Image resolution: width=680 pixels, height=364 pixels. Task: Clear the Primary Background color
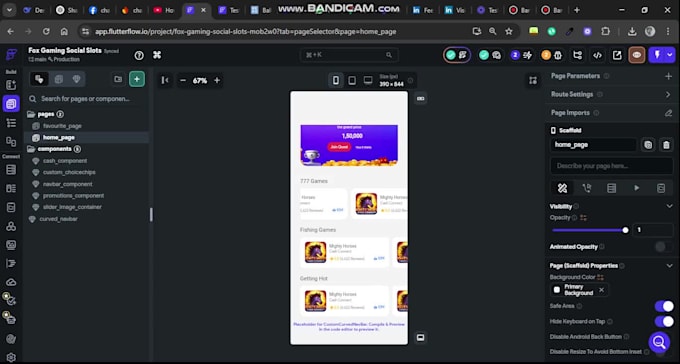coord(601,290)
